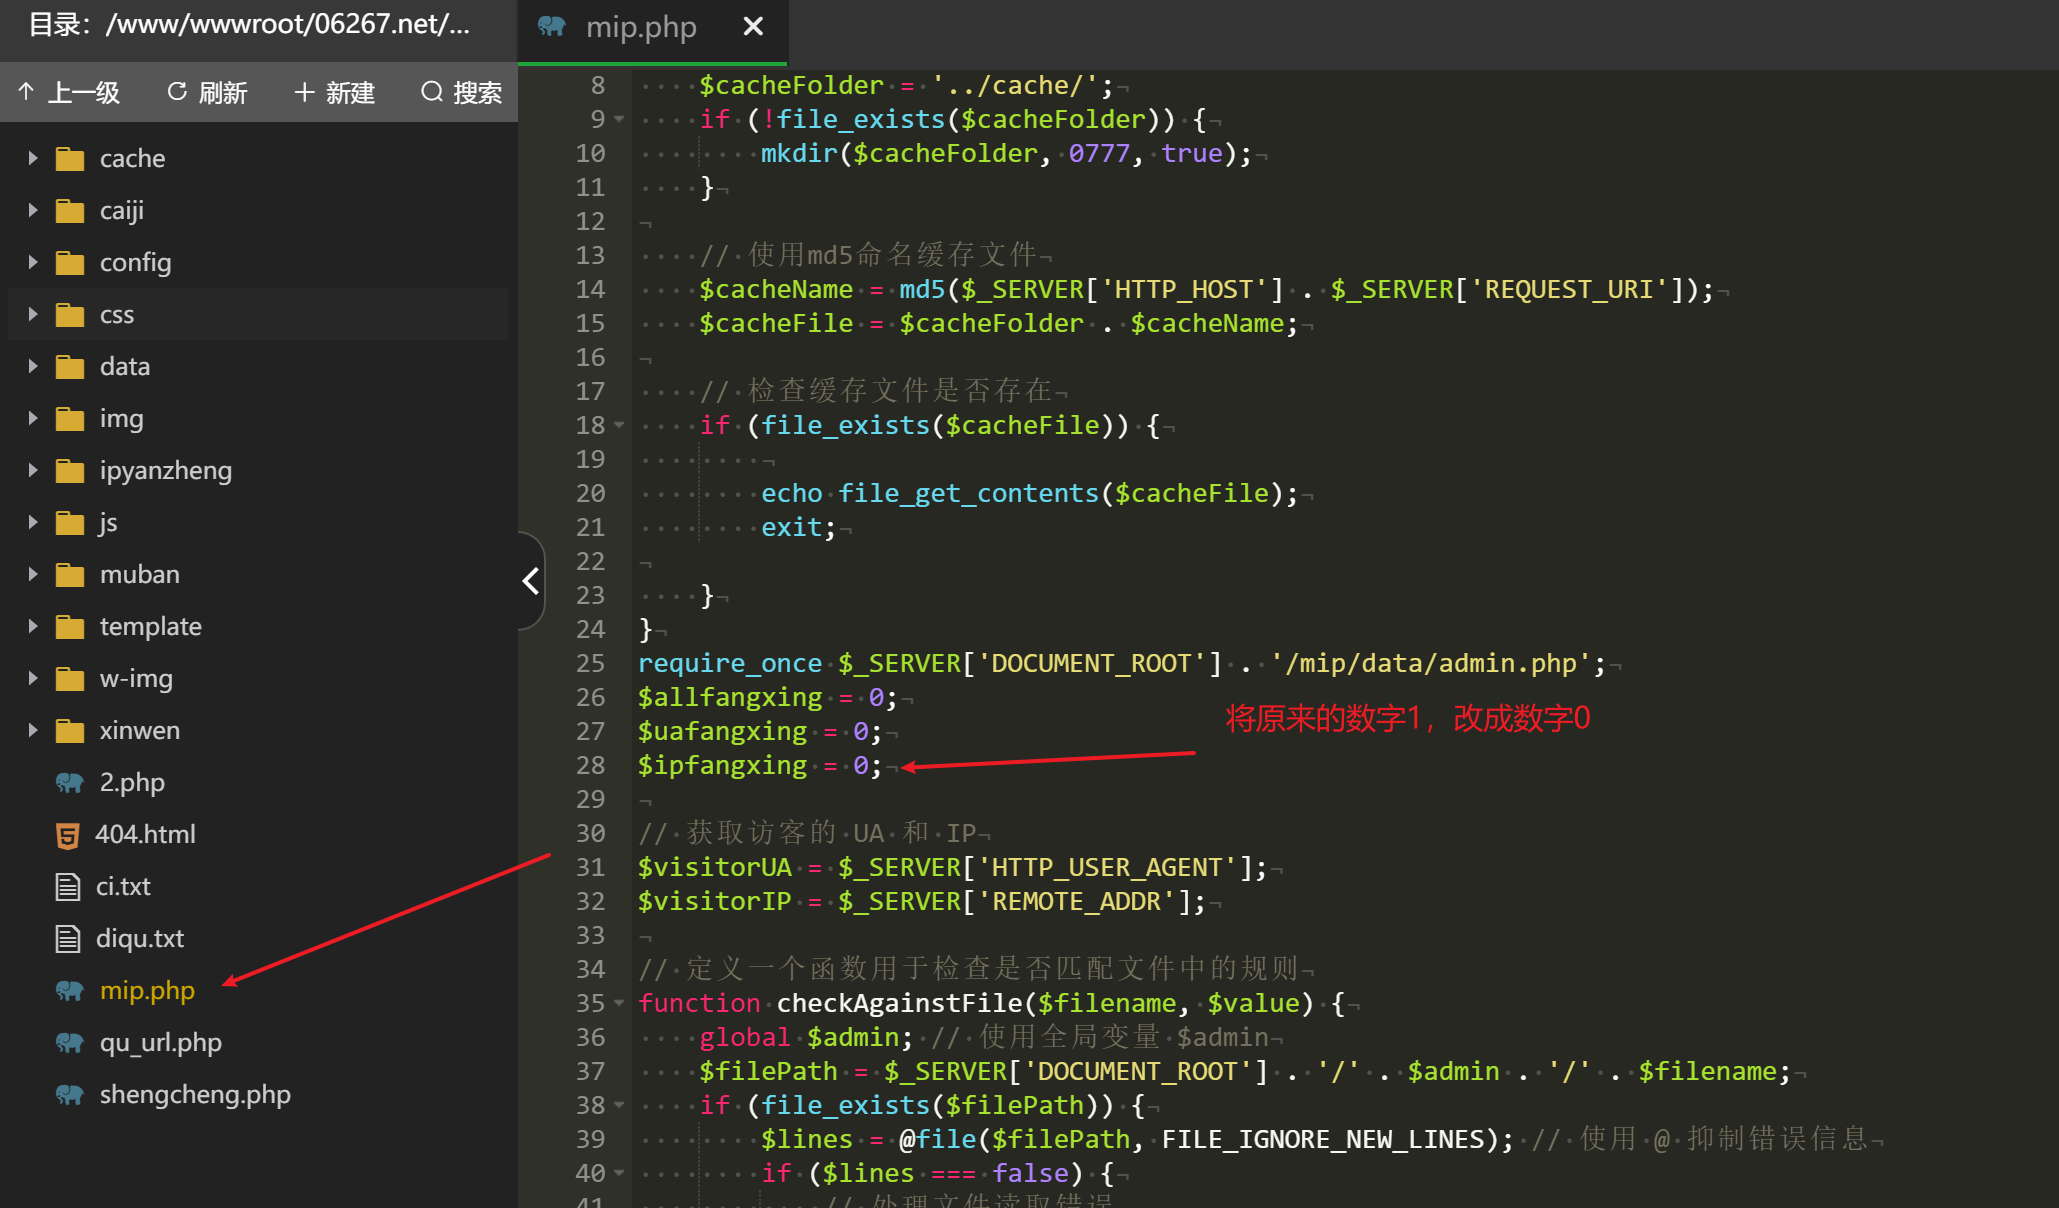Open the ci.txt file via its document icon
This screenshot has width=2059, height=1208.
pos(68,887)
